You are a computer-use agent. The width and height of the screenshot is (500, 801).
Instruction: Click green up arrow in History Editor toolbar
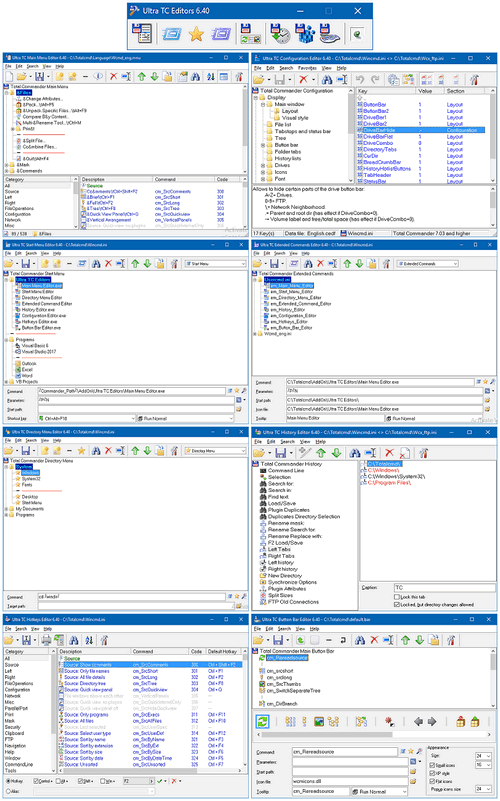coord(321,453)
